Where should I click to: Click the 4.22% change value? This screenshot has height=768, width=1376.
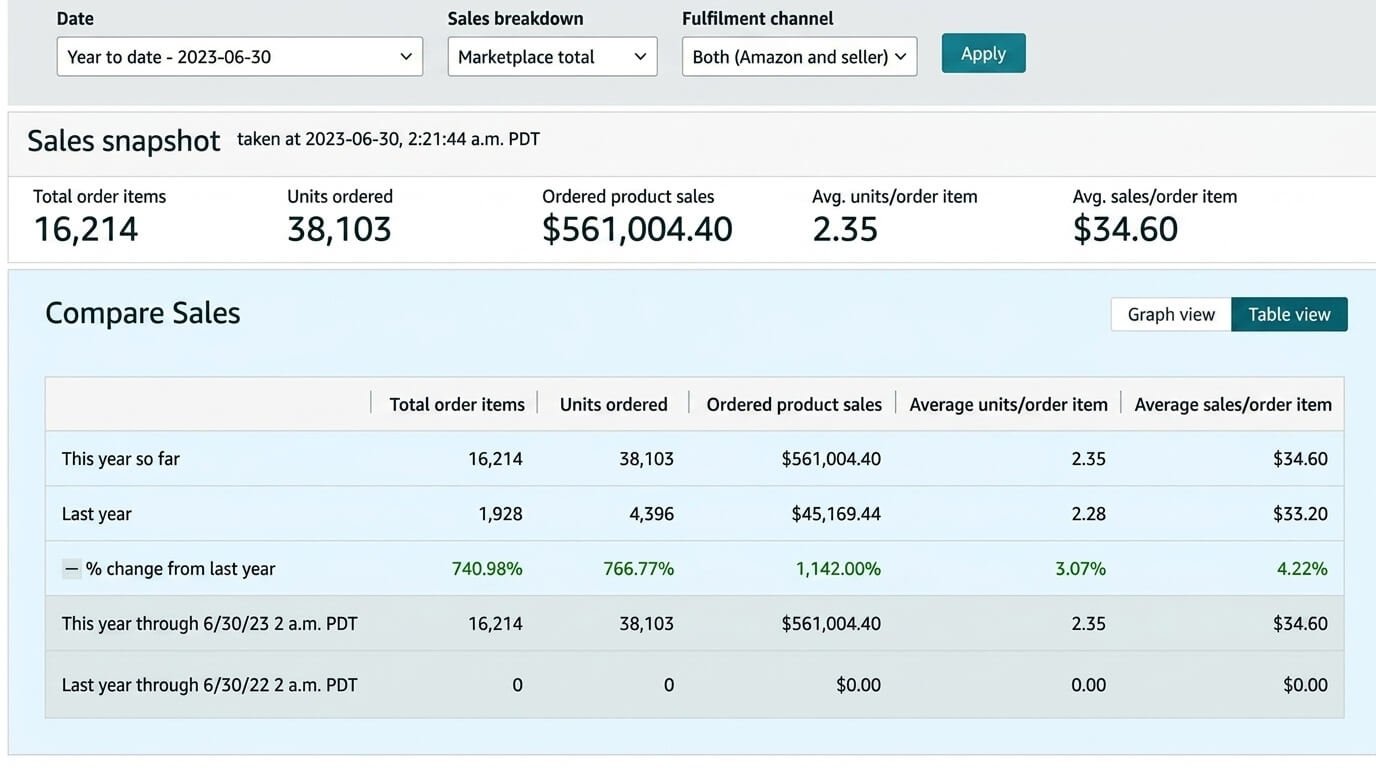[1302, 569]
